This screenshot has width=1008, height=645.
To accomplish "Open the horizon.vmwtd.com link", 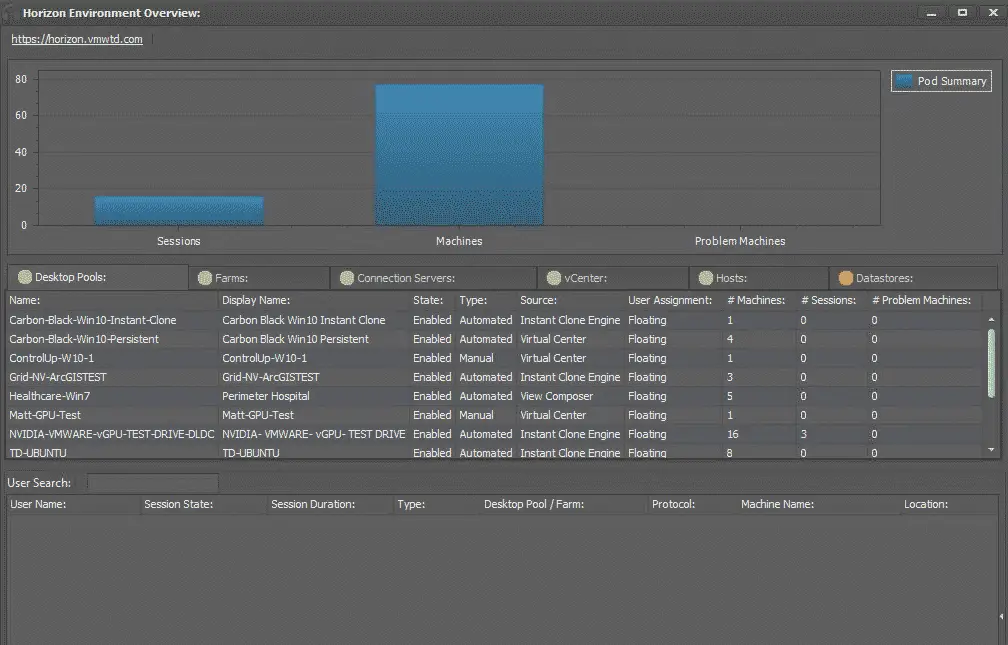I will pyautogui.click(x=77, y=39).
